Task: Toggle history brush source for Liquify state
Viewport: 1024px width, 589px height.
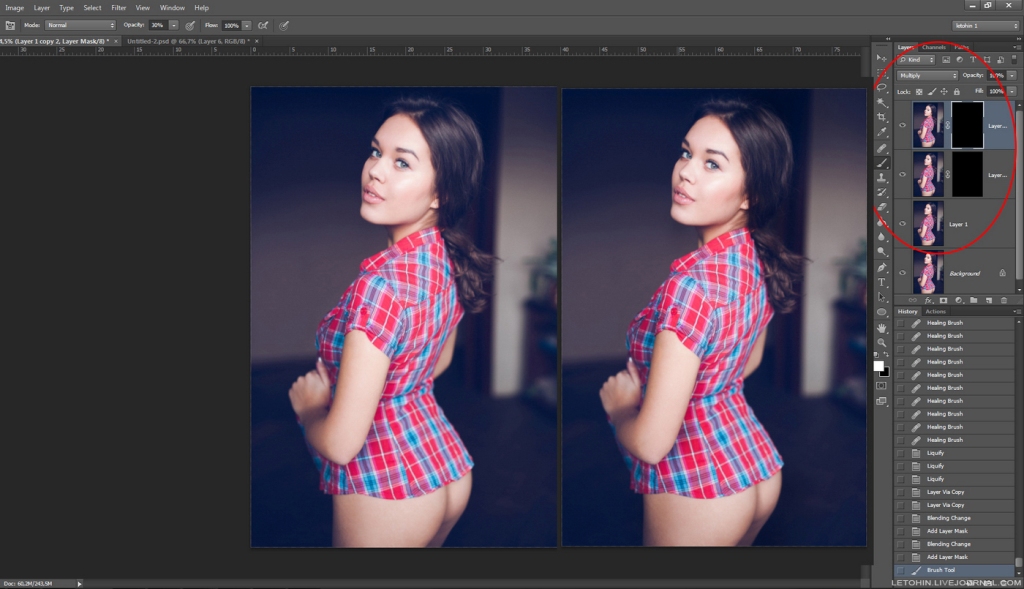Action: [900, 453]
